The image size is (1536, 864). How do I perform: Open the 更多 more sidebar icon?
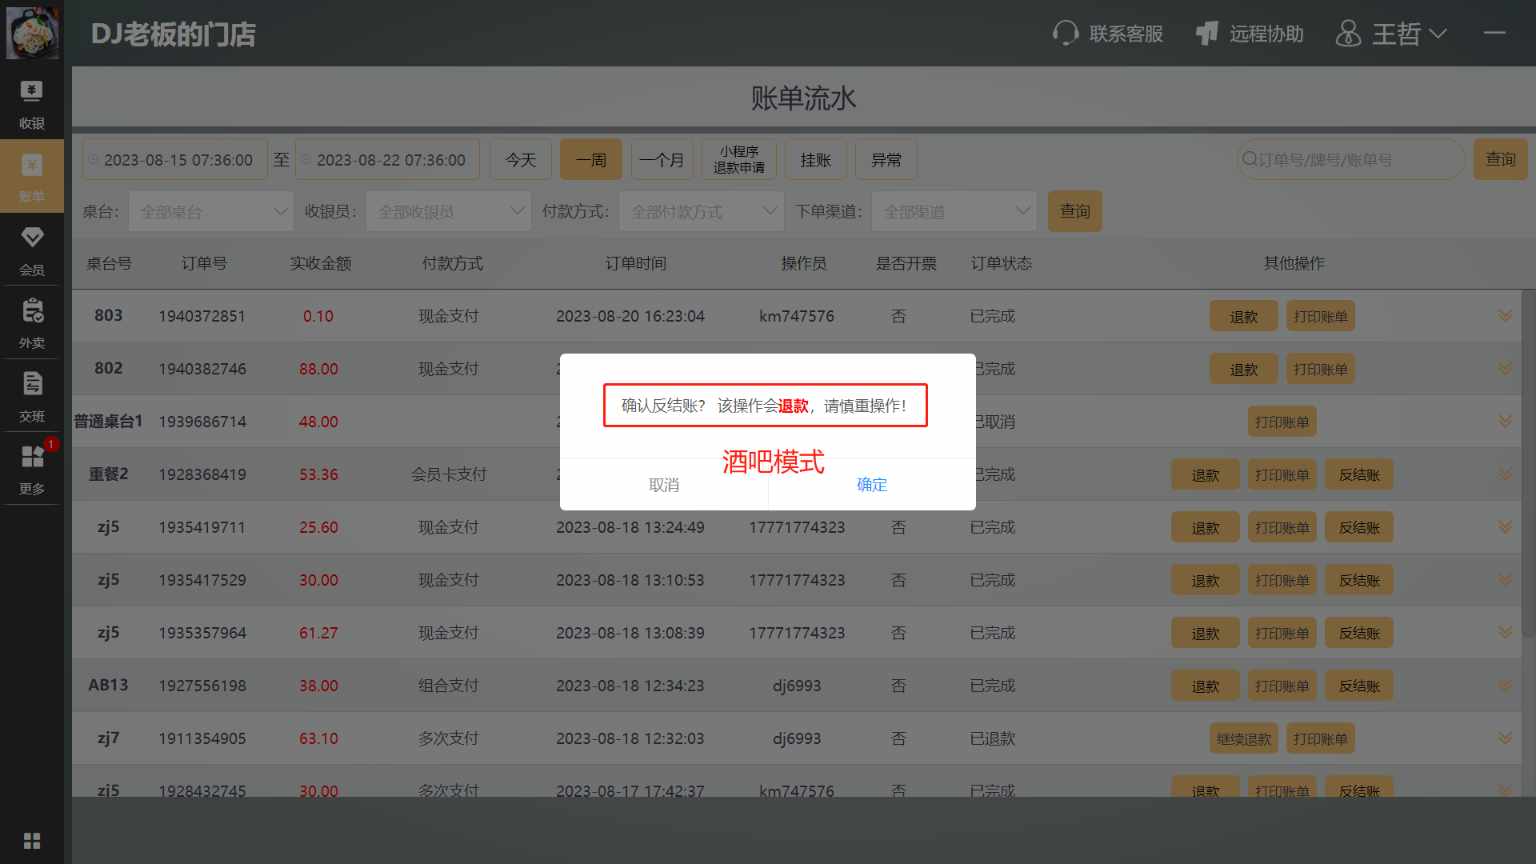coord(32,468)
